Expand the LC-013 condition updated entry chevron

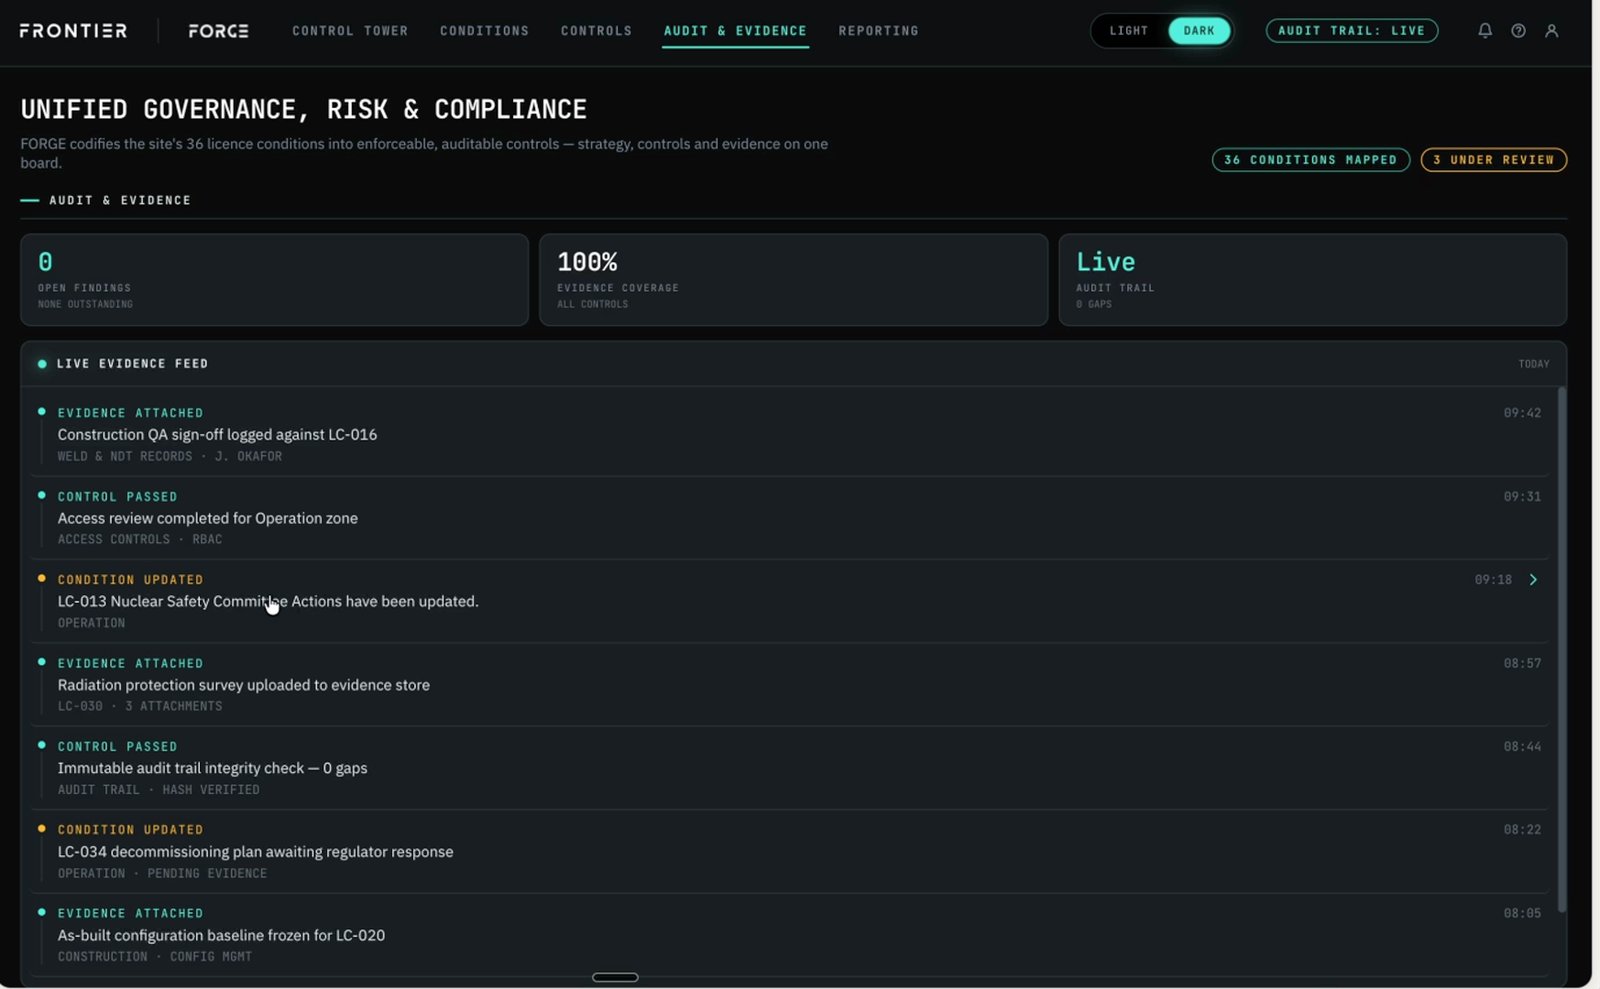1533,580
